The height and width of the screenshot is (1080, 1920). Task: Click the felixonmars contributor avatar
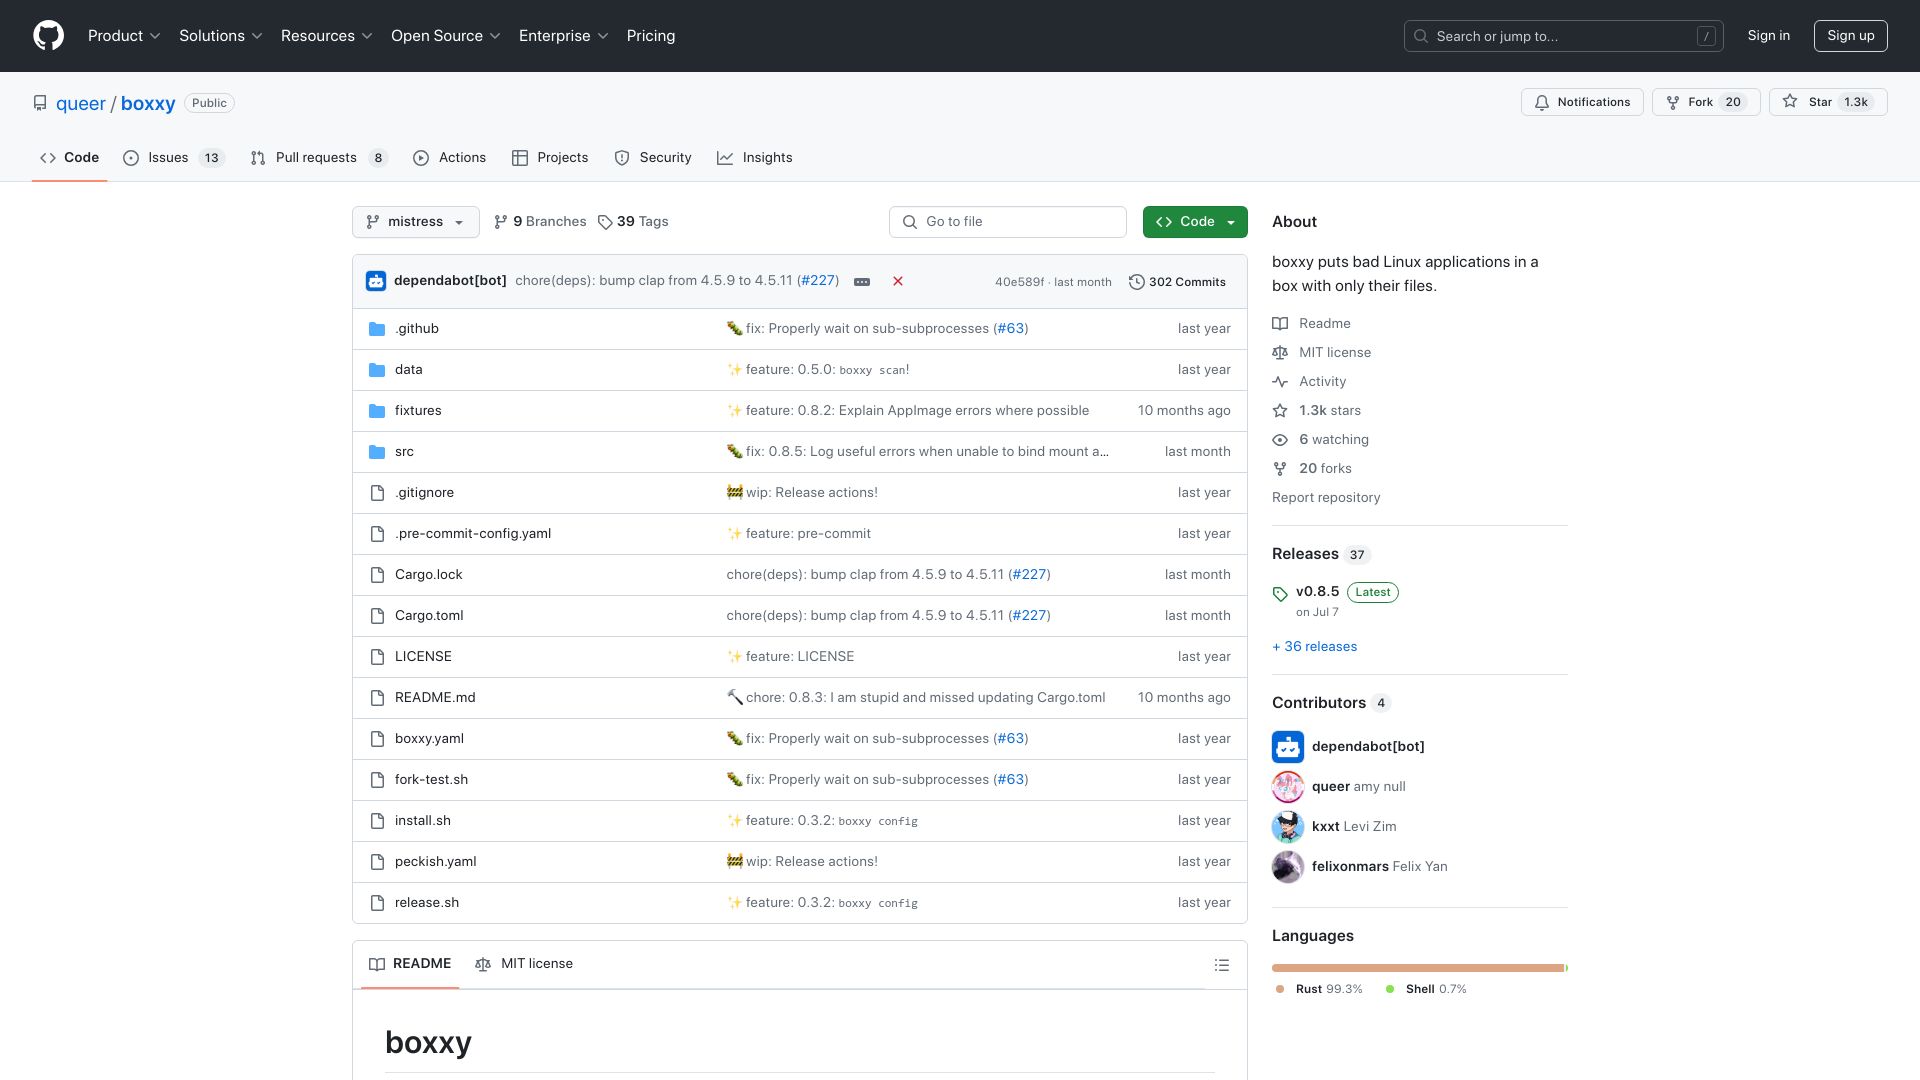[x=1288, y=867]
